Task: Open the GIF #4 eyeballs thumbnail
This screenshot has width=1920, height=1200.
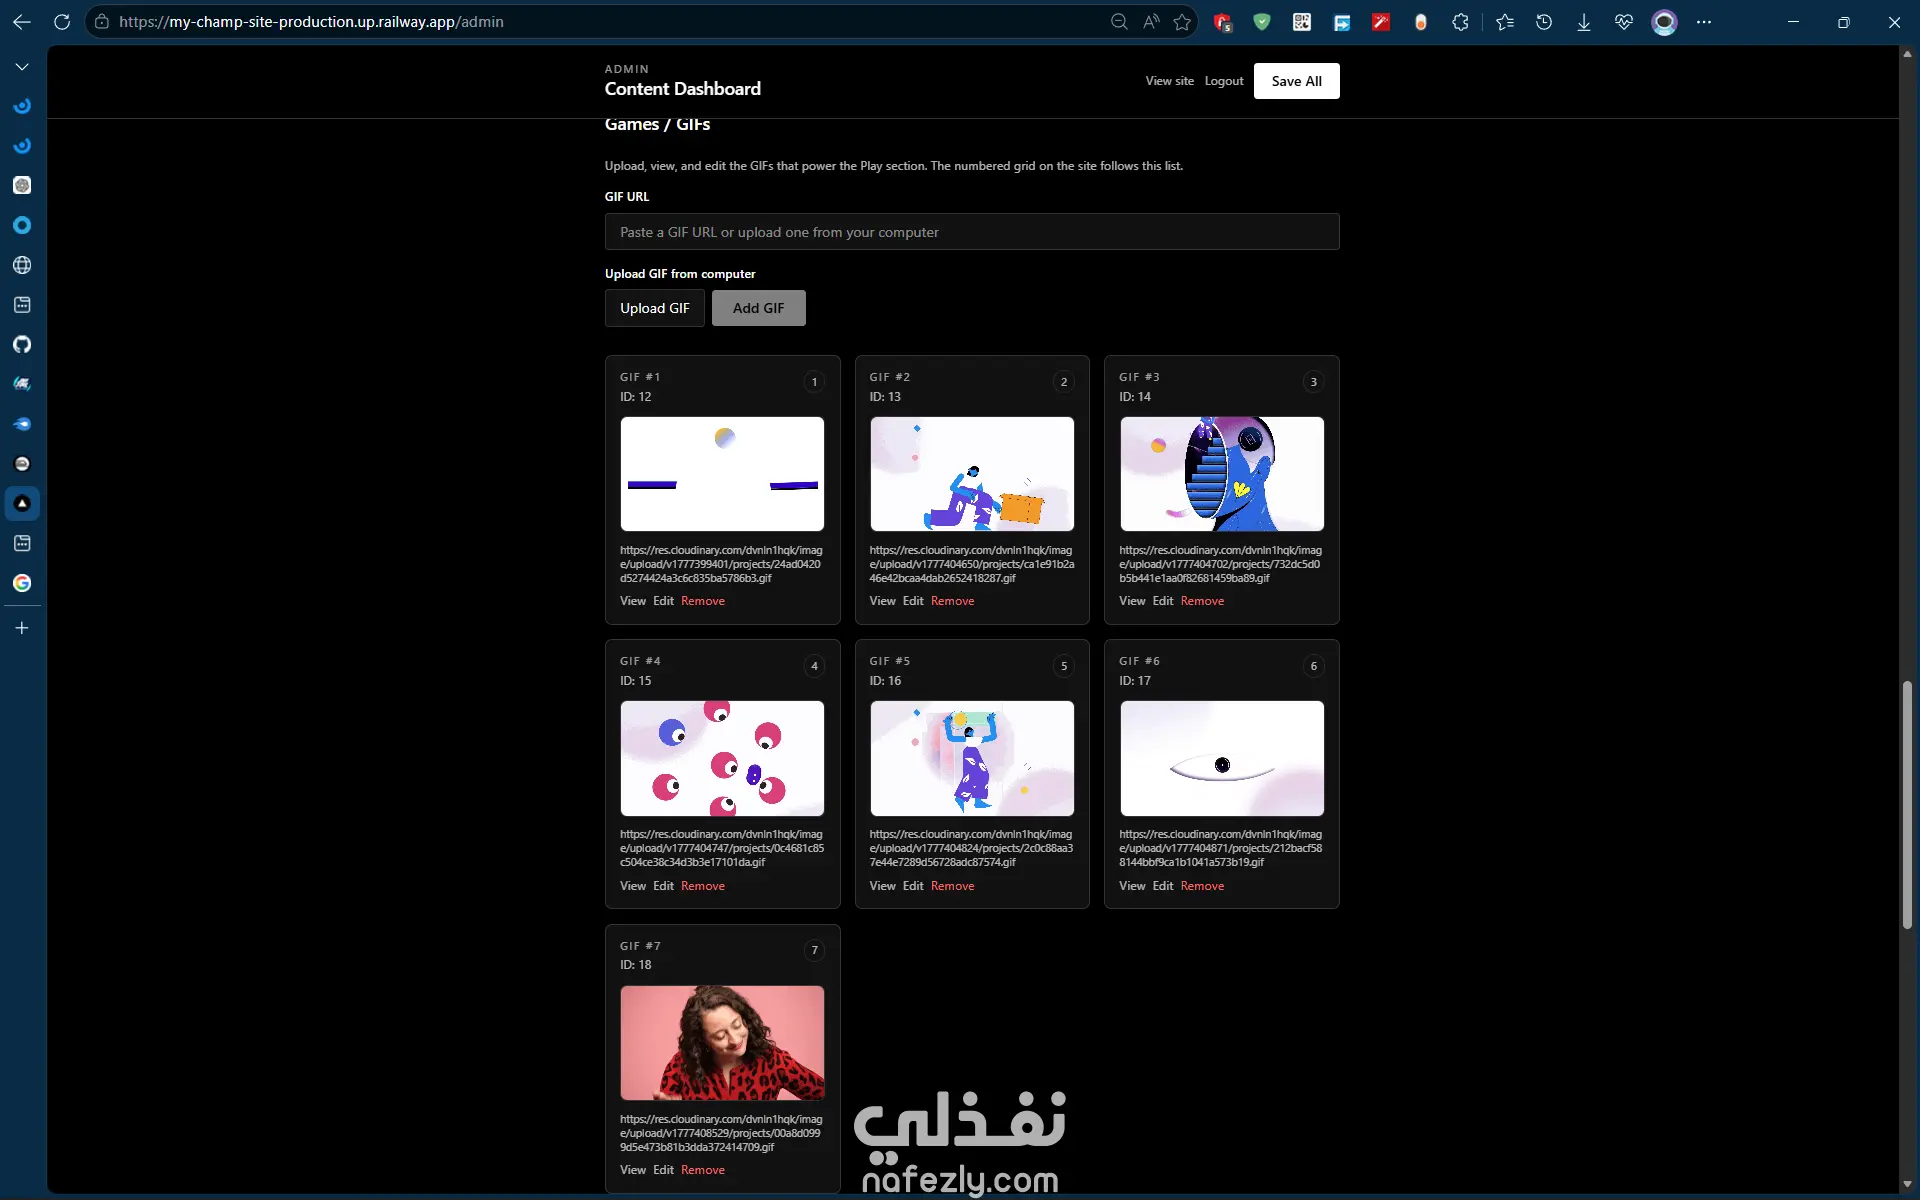Action: click(722, 758)
